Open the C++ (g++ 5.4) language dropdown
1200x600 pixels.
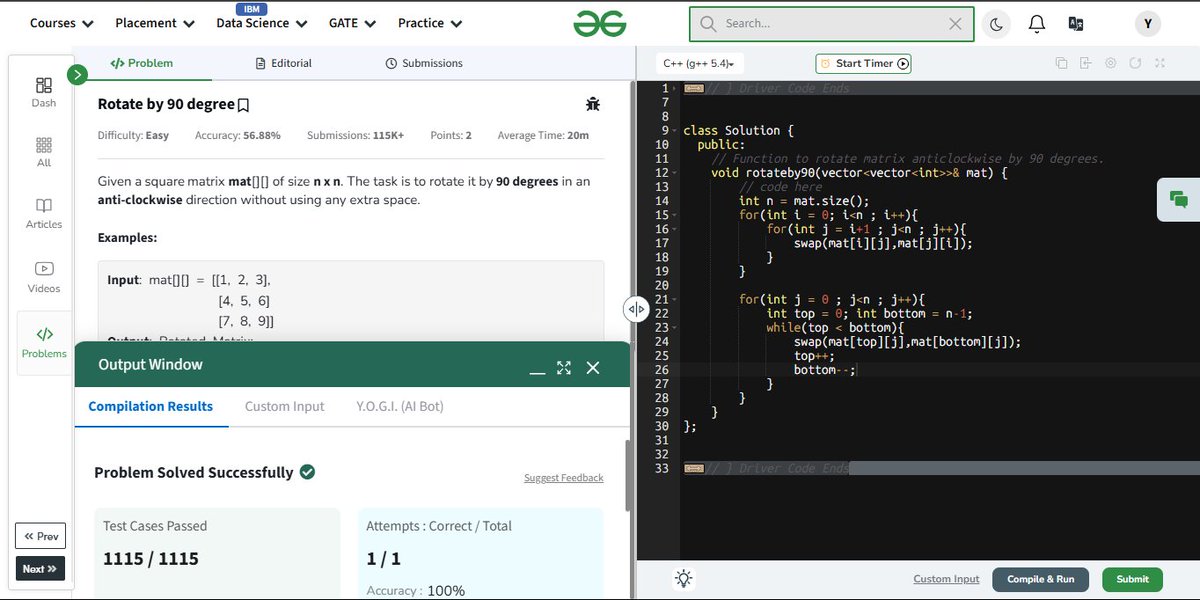coord(699,63)
